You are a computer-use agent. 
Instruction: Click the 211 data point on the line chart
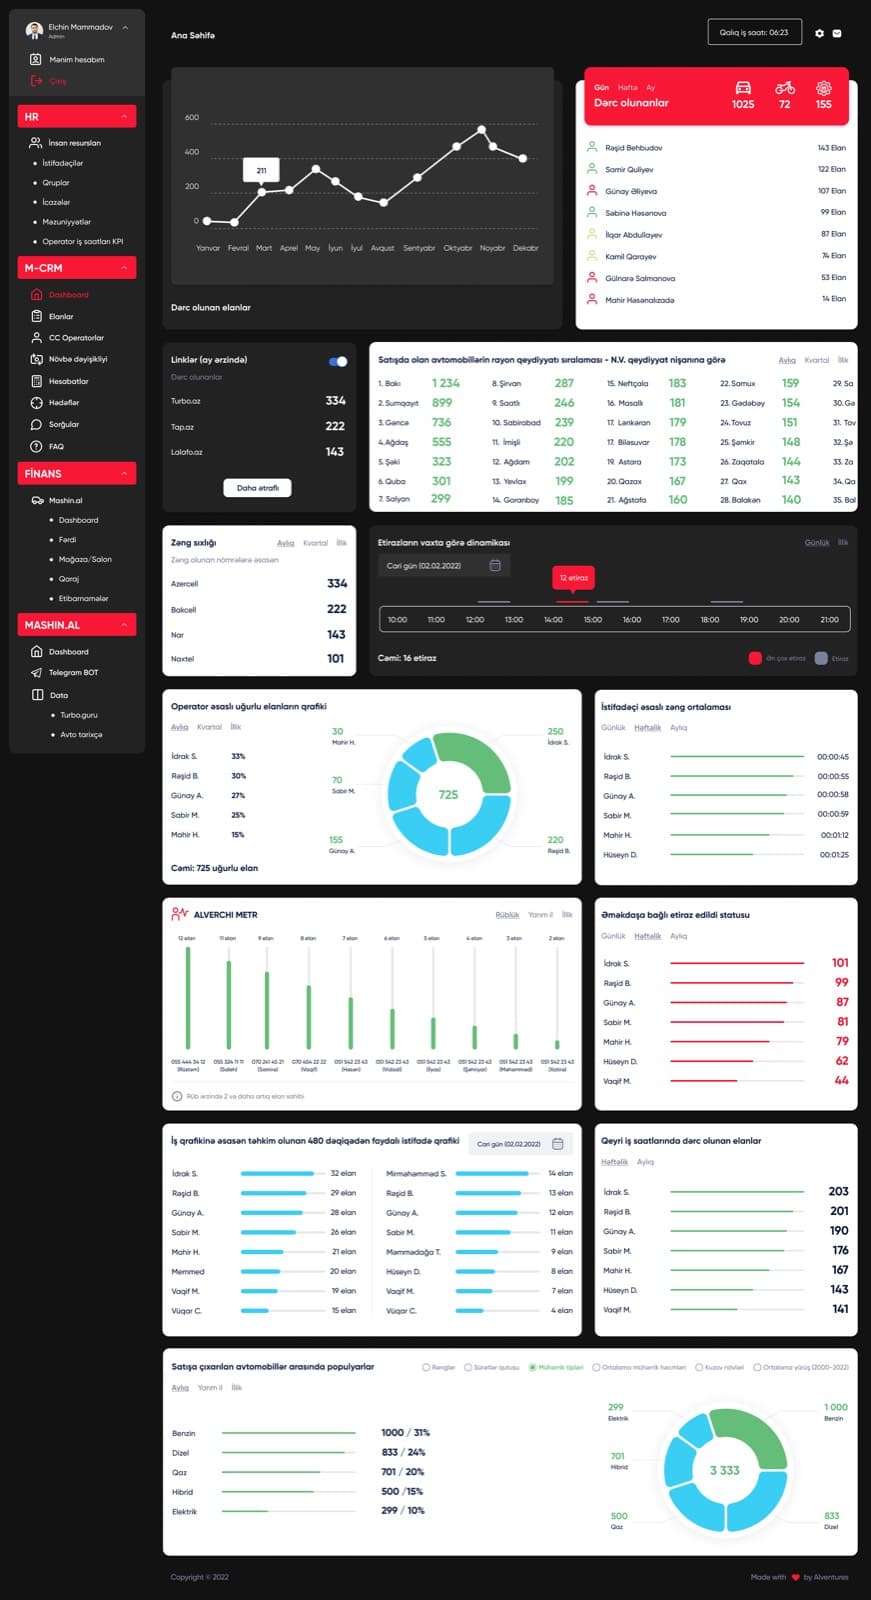point(262,191)
